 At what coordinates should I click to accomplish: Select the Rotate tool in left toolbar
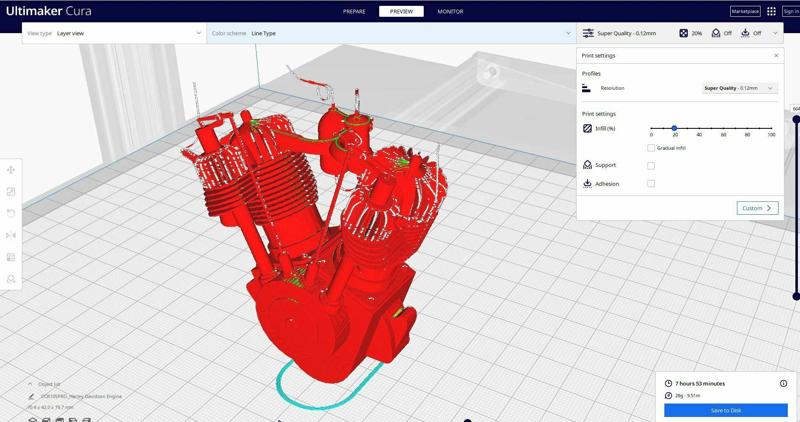click(x=11, y=213)
